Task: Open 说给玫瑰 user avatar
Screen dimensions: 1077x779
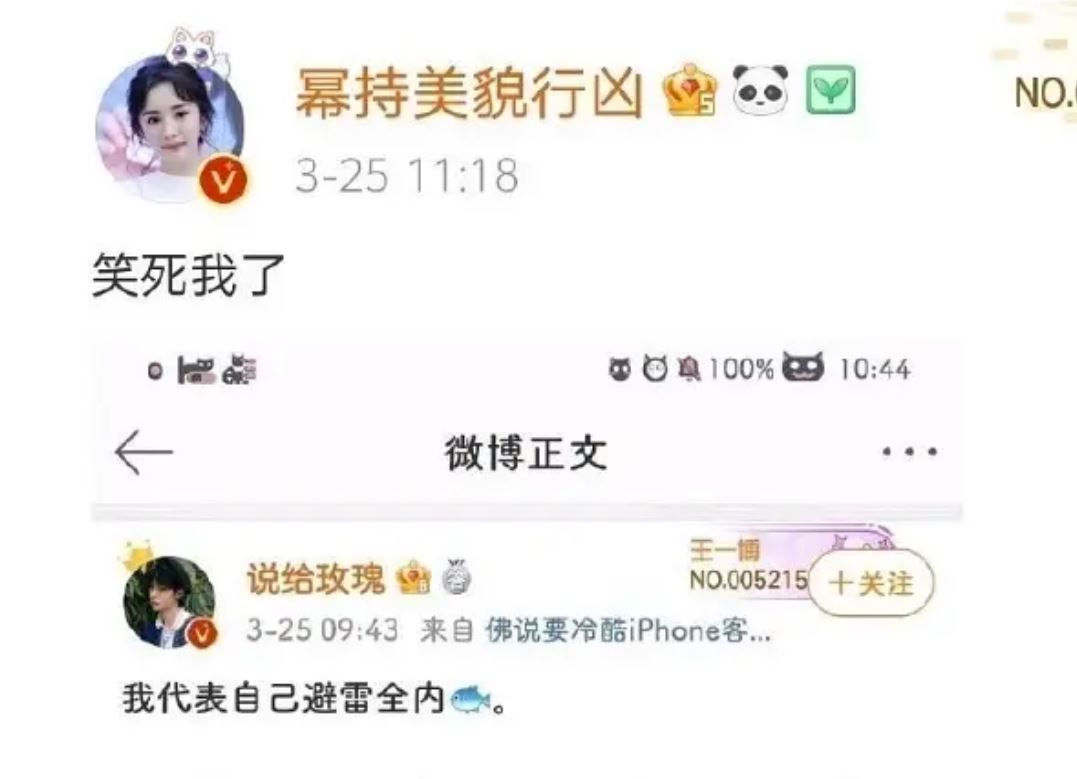Action: pyautogui.click(x=170, y=602)
